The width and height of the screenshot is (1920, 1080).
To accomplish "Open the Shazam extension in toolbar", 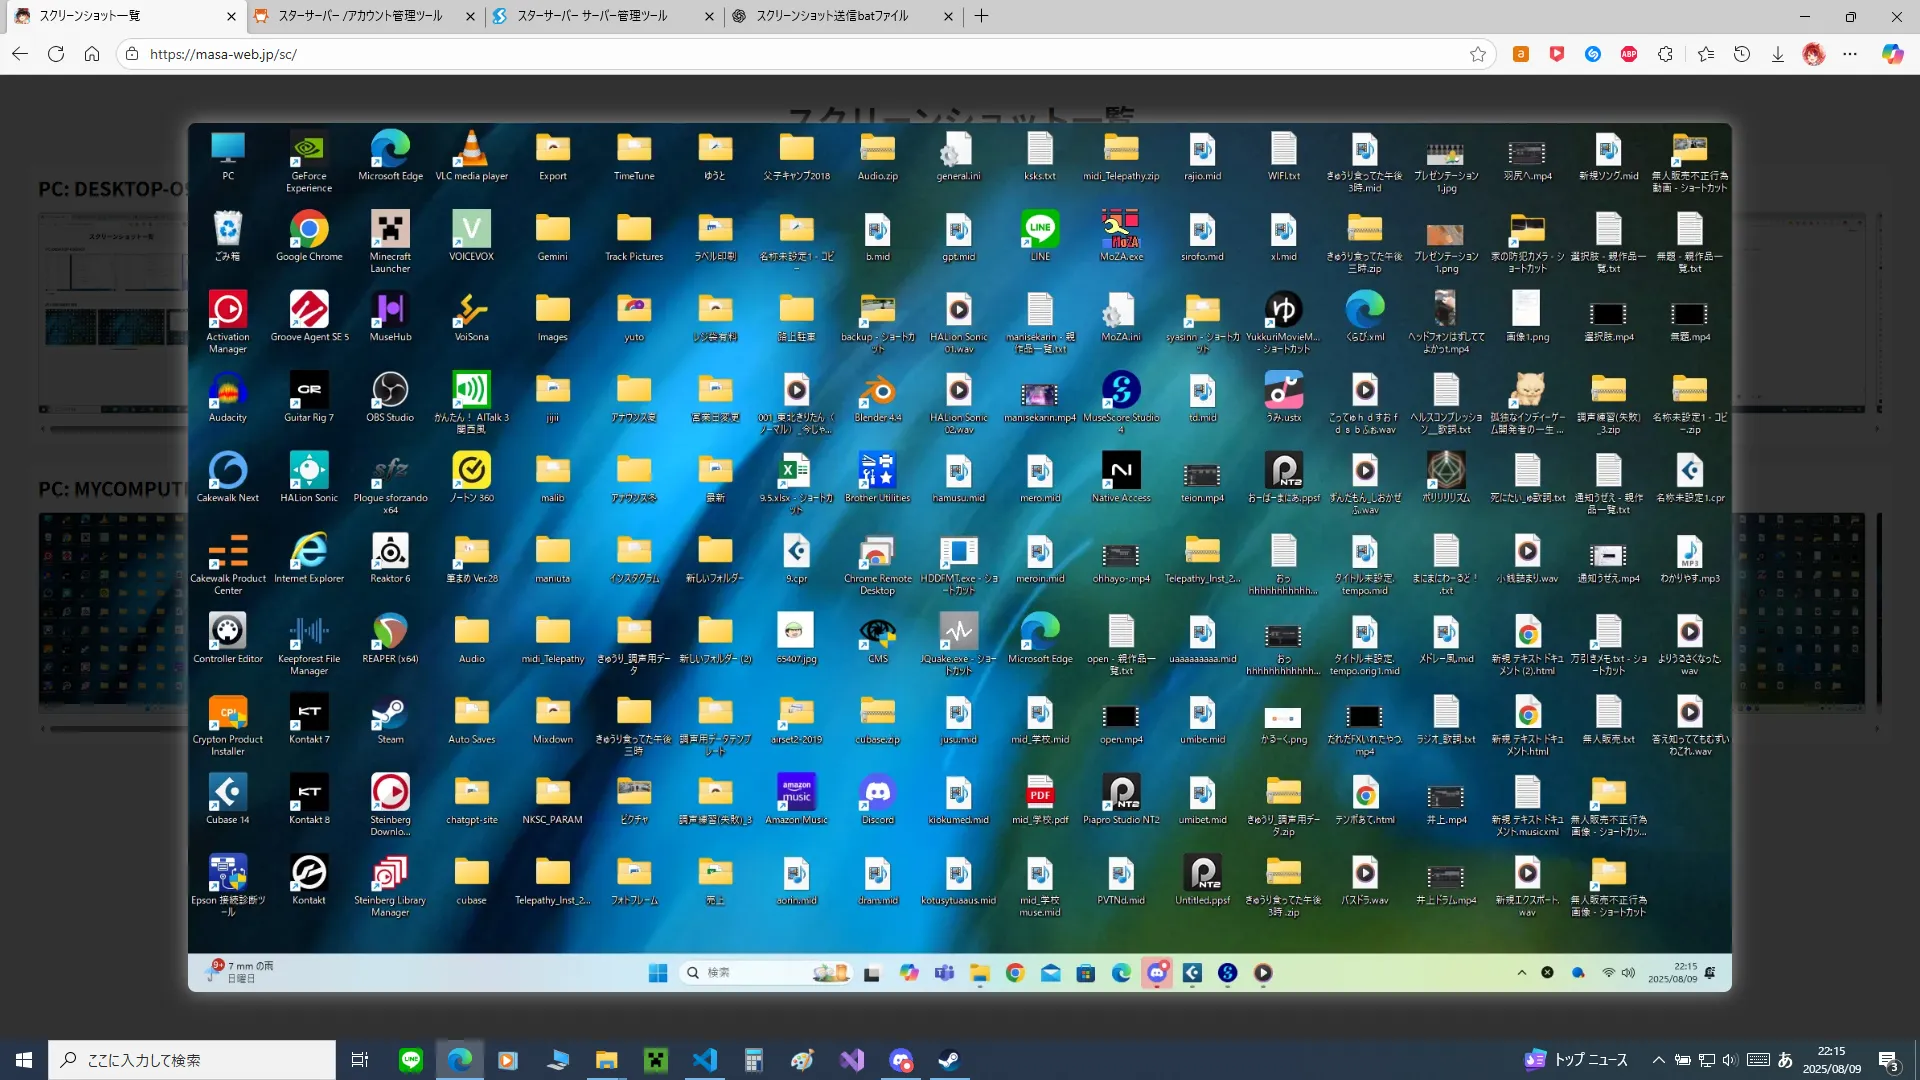I will [1593, 54].
